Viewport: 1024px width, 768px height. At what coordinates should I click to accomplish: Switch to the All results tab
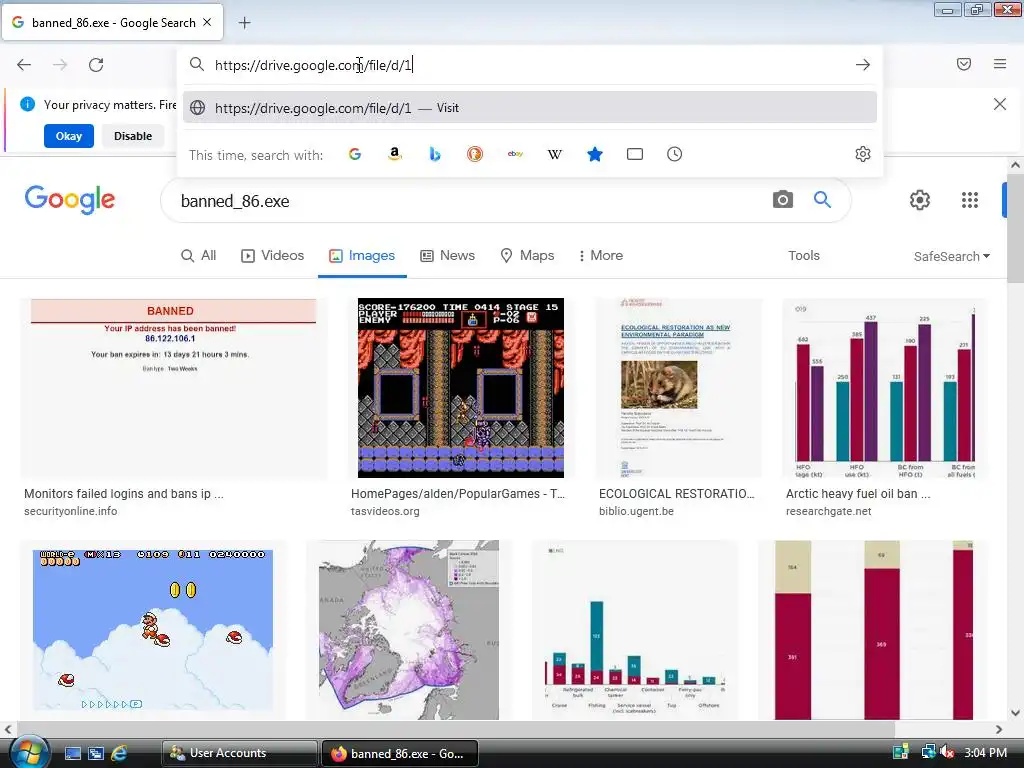(199, 255)
